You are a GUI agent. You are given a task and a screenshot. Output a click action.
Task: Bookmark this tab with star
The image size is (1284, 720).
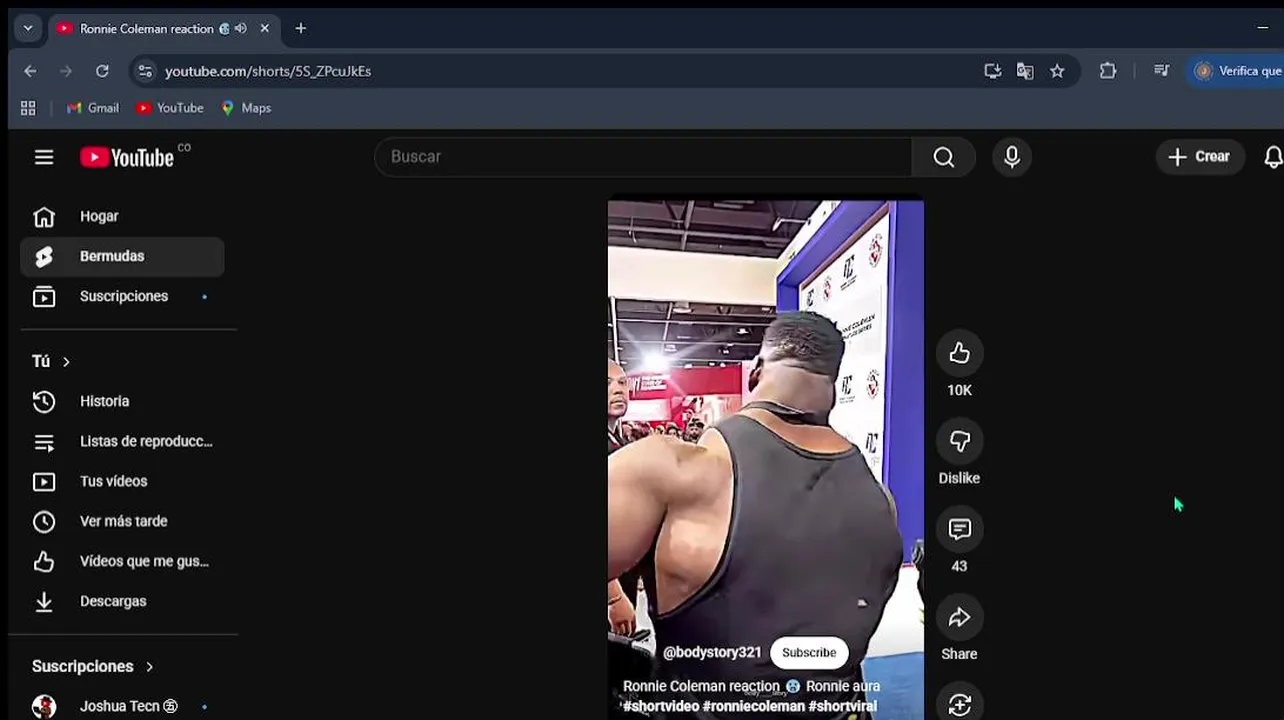tap(1057, 71)
